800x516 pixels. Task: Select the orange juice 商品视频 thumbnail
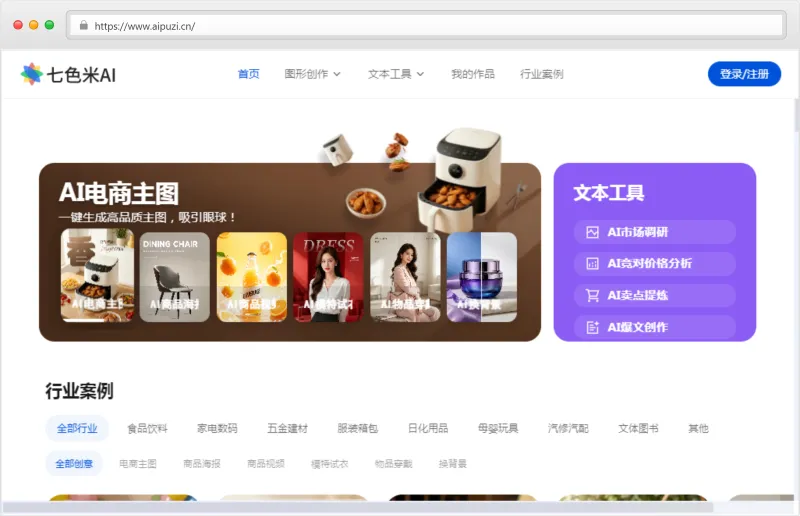tap(252, 277)
